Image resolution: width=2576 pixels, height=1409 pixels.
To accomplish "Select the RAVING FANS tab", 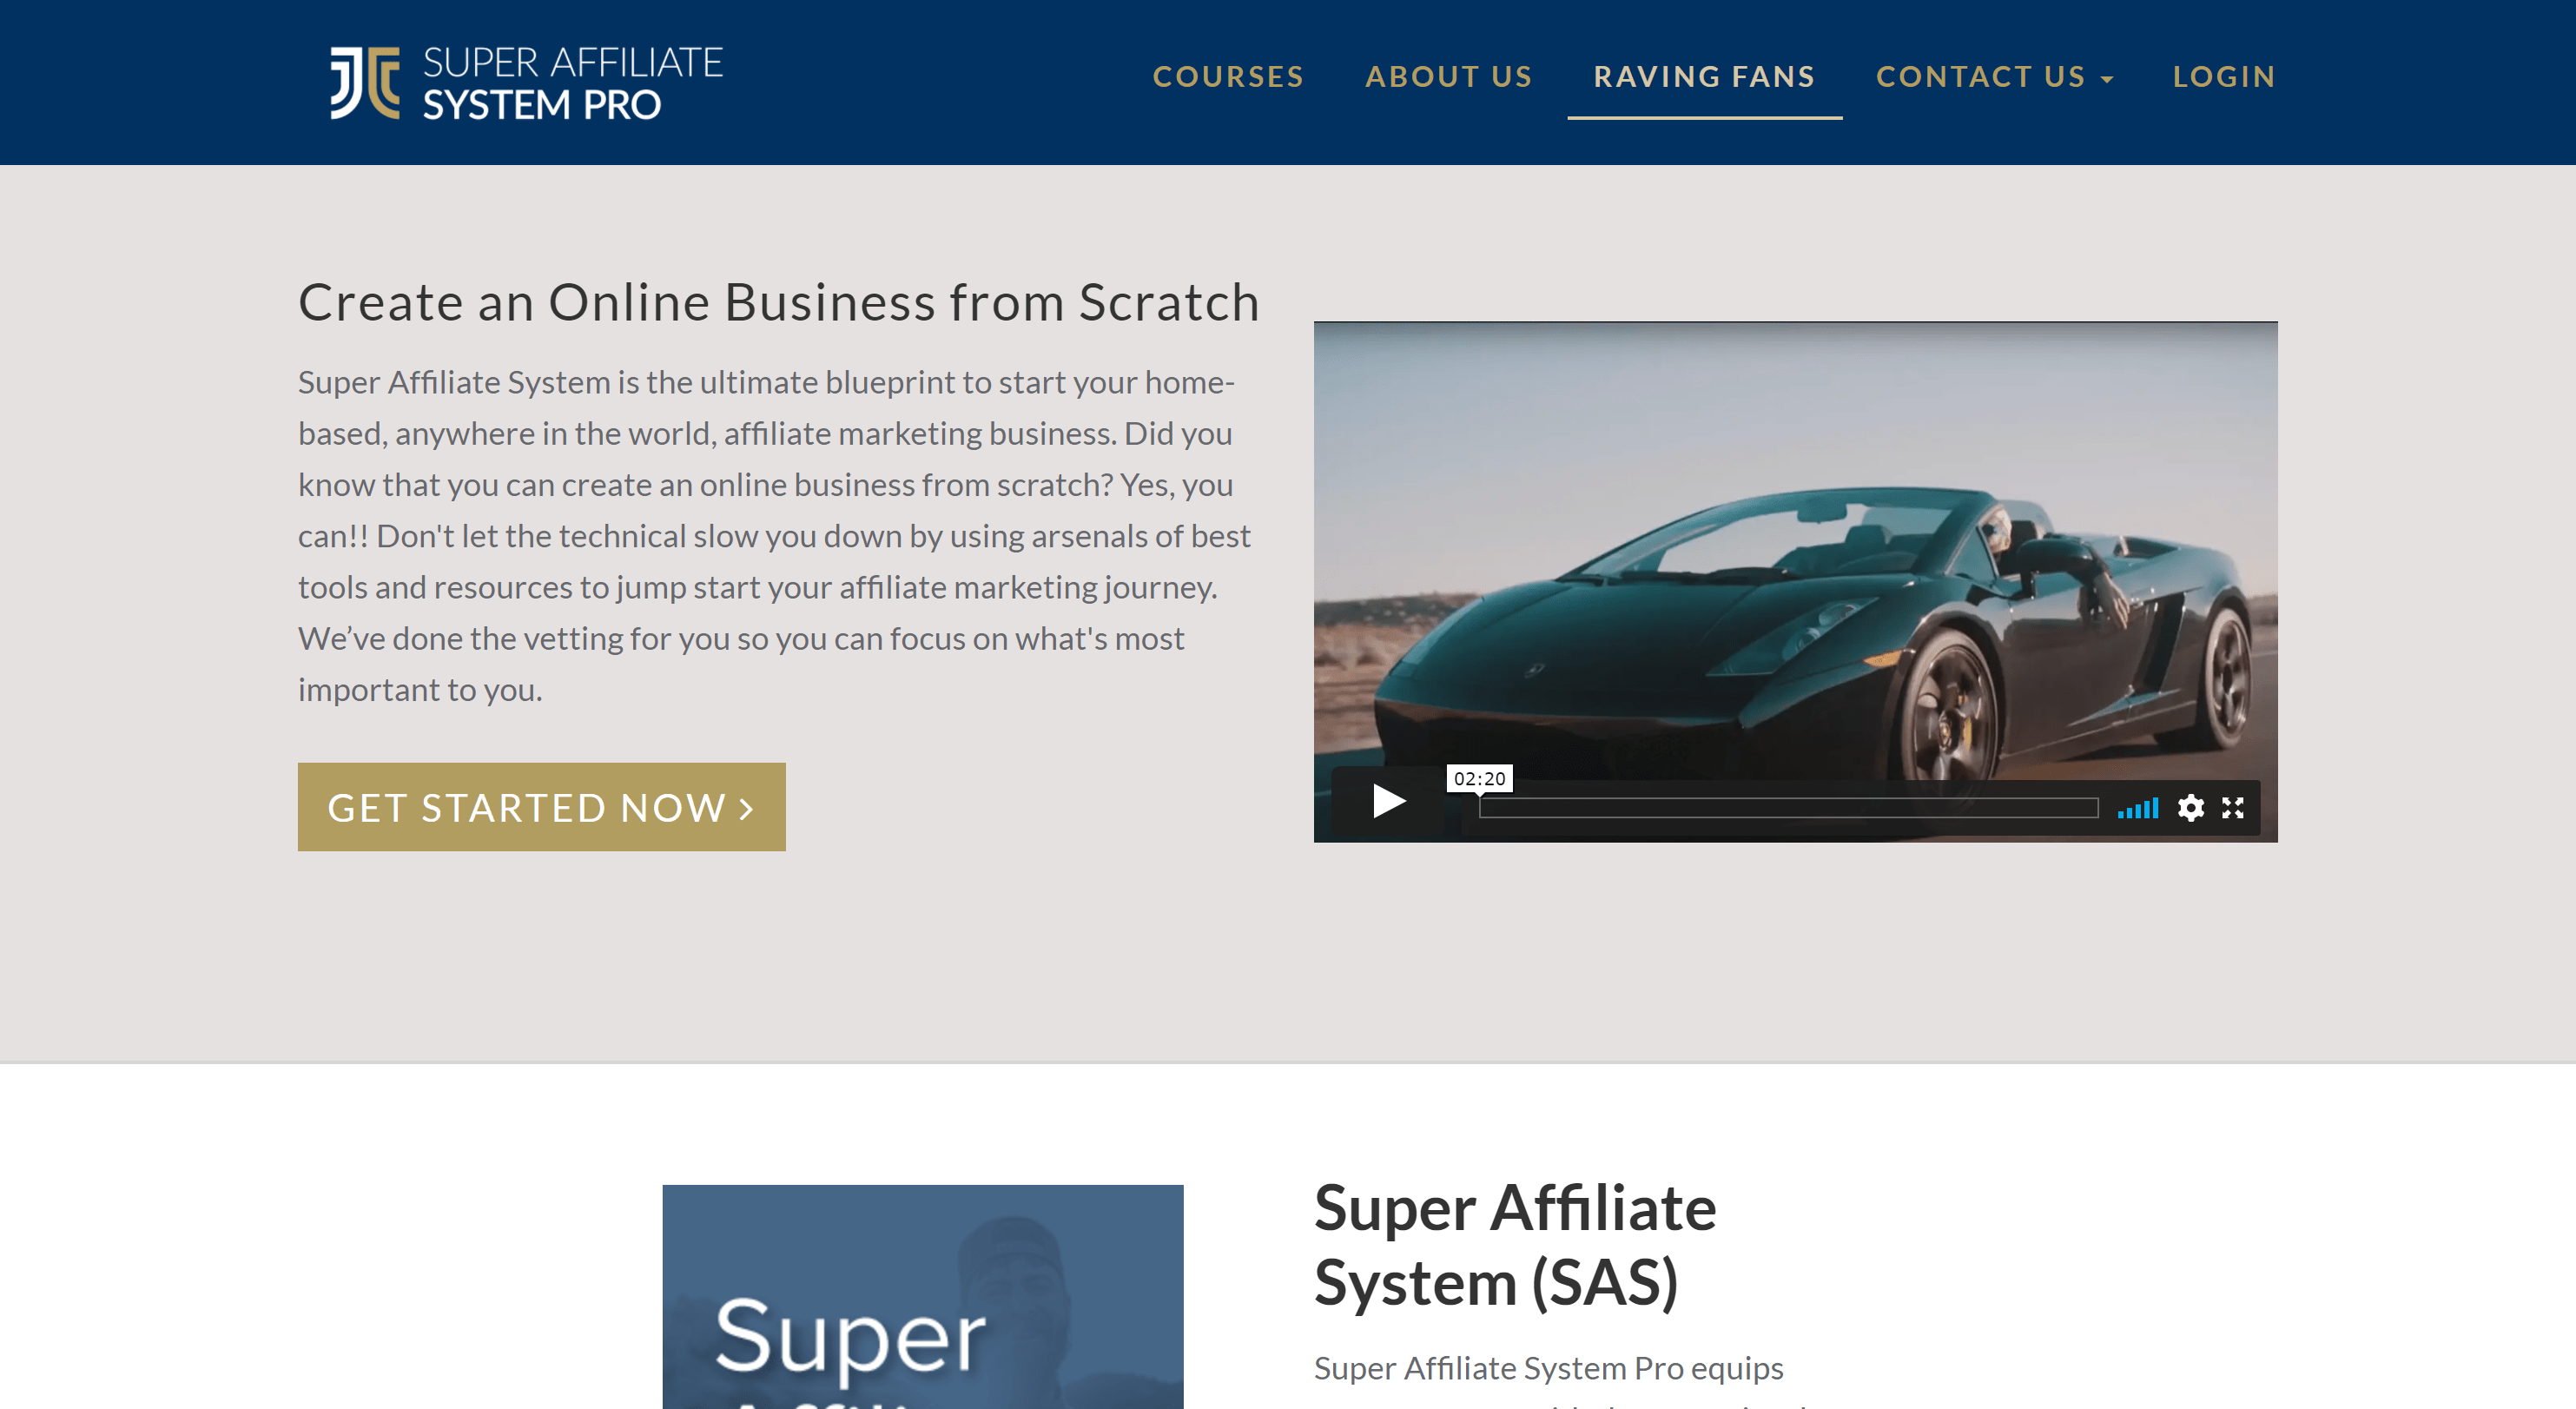I will tap(1705, 76).
